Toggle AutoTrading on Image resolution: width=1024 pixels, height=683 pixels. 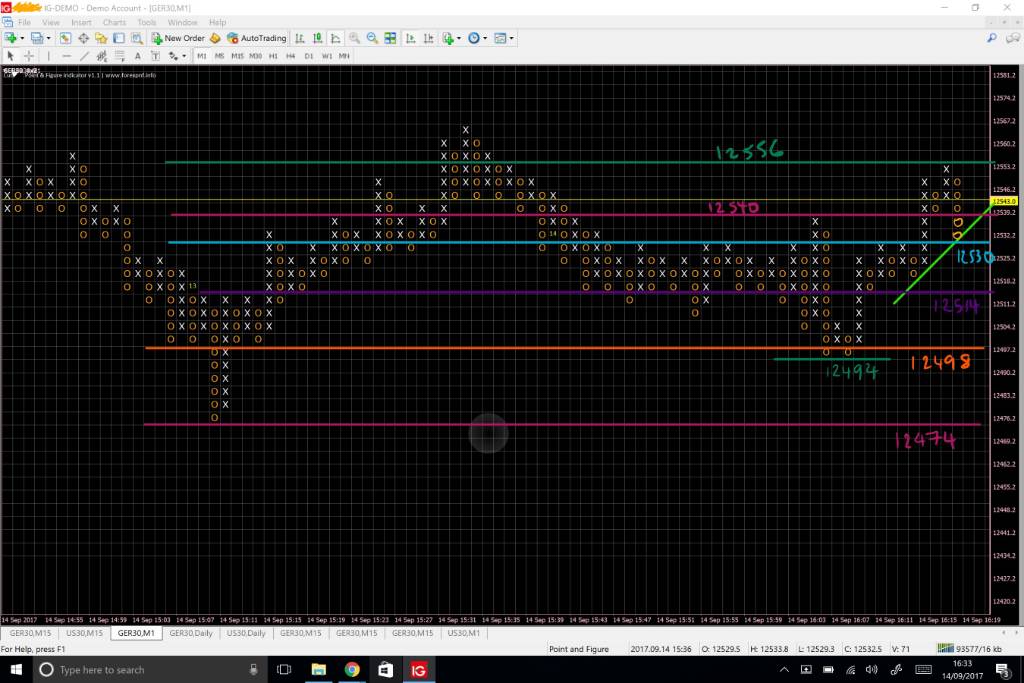[x=257, y=38]
